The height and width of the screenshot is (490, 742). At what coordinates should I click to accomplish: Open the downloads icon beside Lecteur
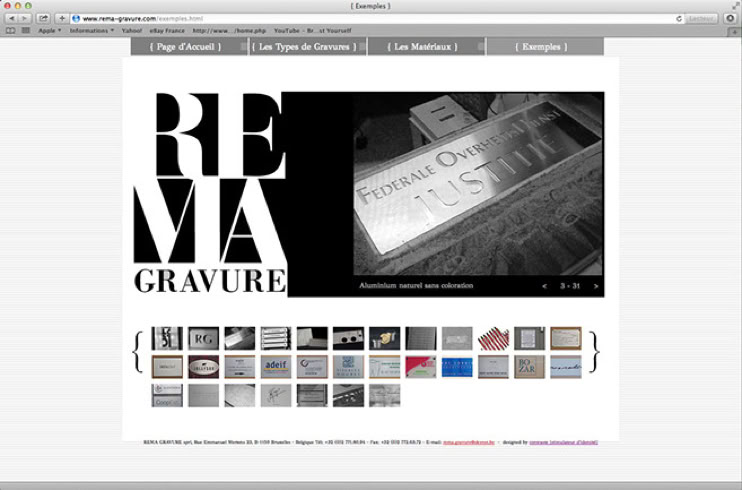[730, 18]
